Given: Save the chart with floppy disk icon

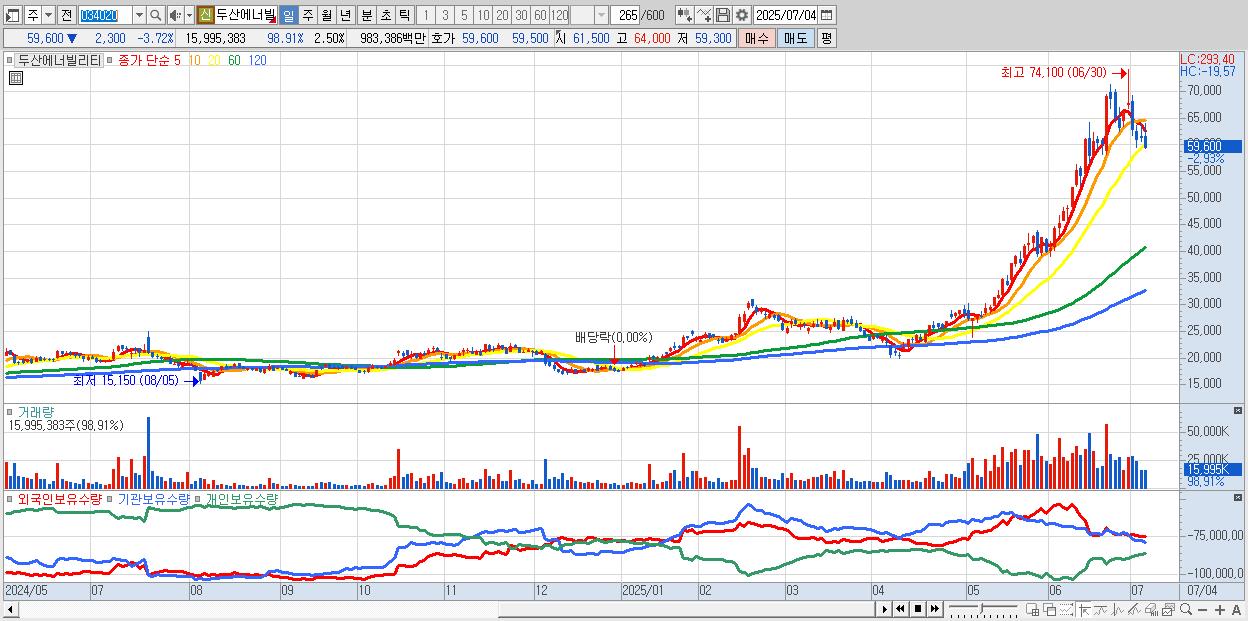Looking at the screenshot, I should pos(723,15).
